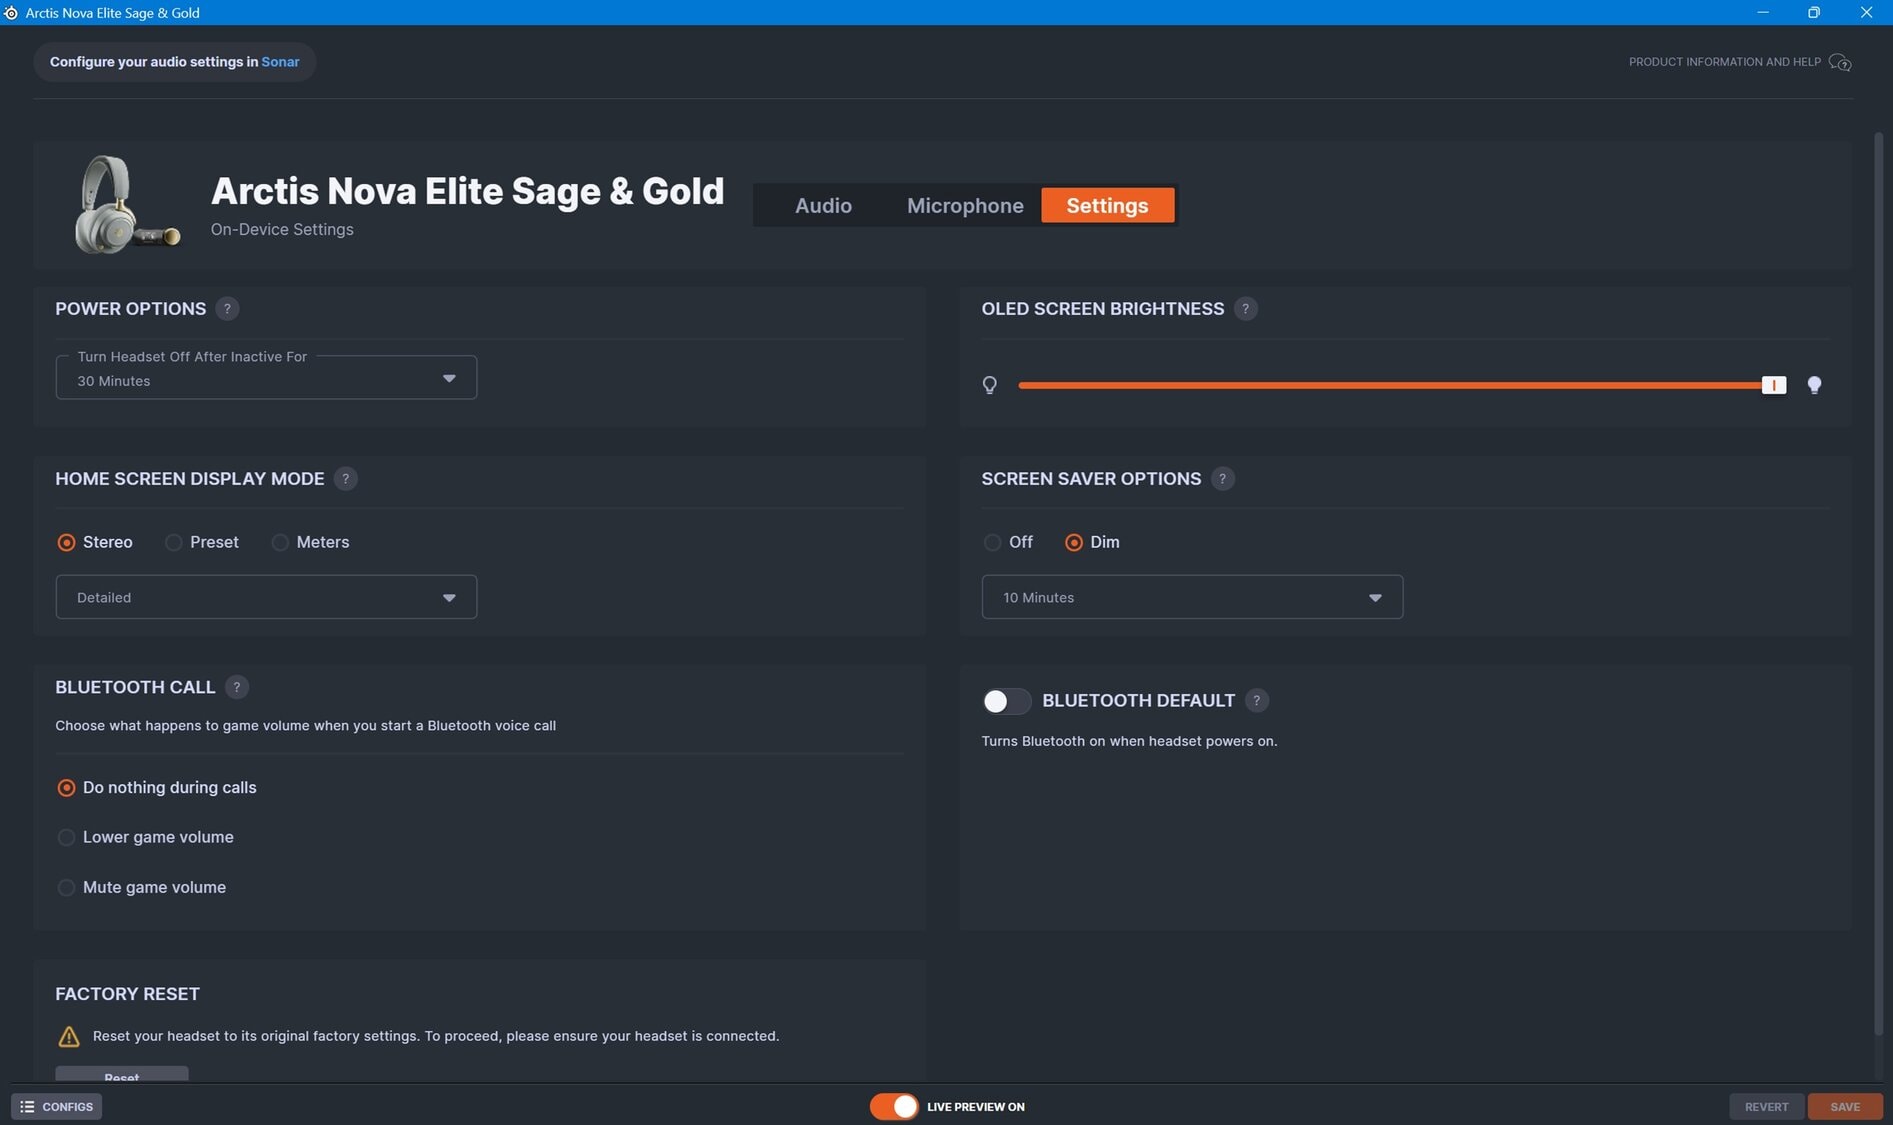The image size is (1893, 1125).
Task: Click the OLED brightness slider track
Action: [1390, 385]
